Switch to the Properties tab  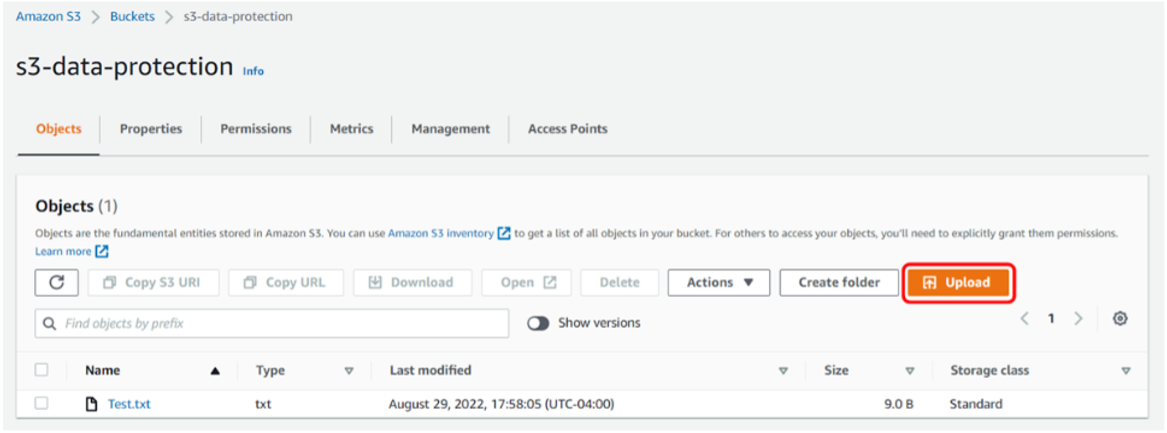pyautogui.click(x=151, y=129)
